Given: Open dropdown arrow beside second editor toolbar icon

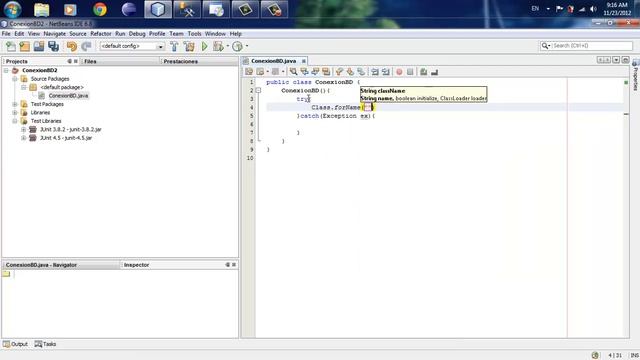Looking at the screenshot, I should pos(267,72).
